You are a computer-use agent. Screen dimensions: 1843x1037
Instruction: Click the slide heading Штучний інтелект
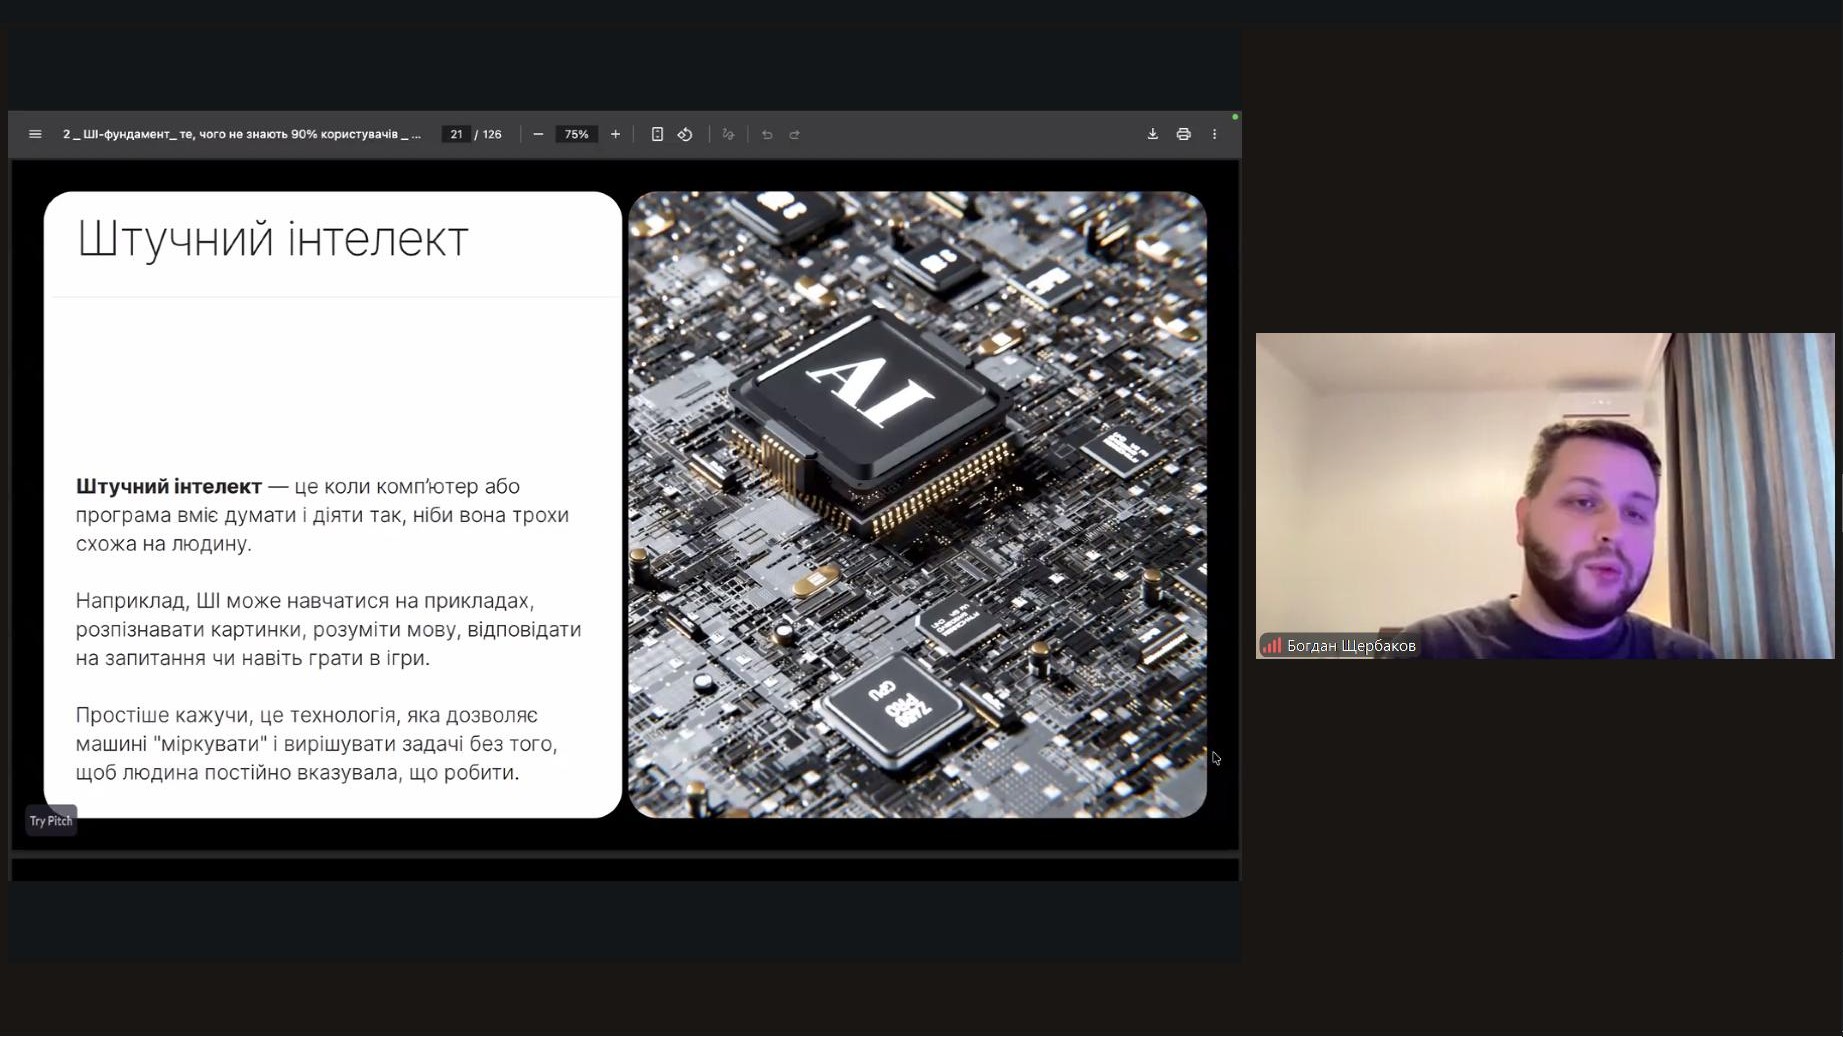(x=272, y=240)
